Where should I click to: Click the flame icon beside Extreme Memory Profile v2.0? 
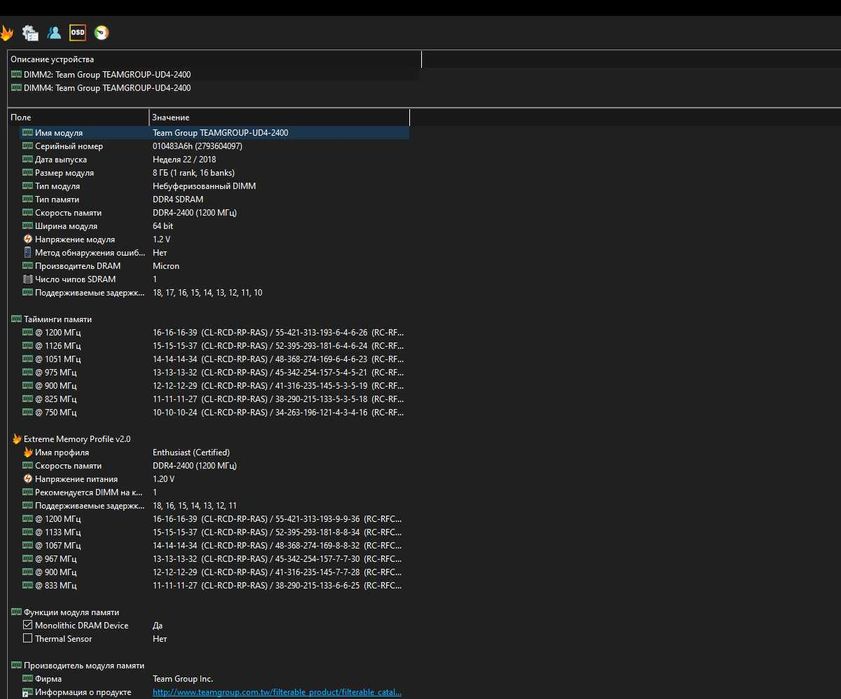click(x=16, y=439)
